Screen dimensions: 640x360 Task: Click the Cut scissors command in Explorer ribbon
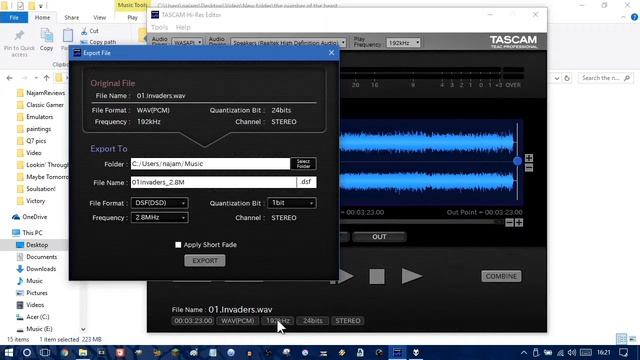point(90,31)
